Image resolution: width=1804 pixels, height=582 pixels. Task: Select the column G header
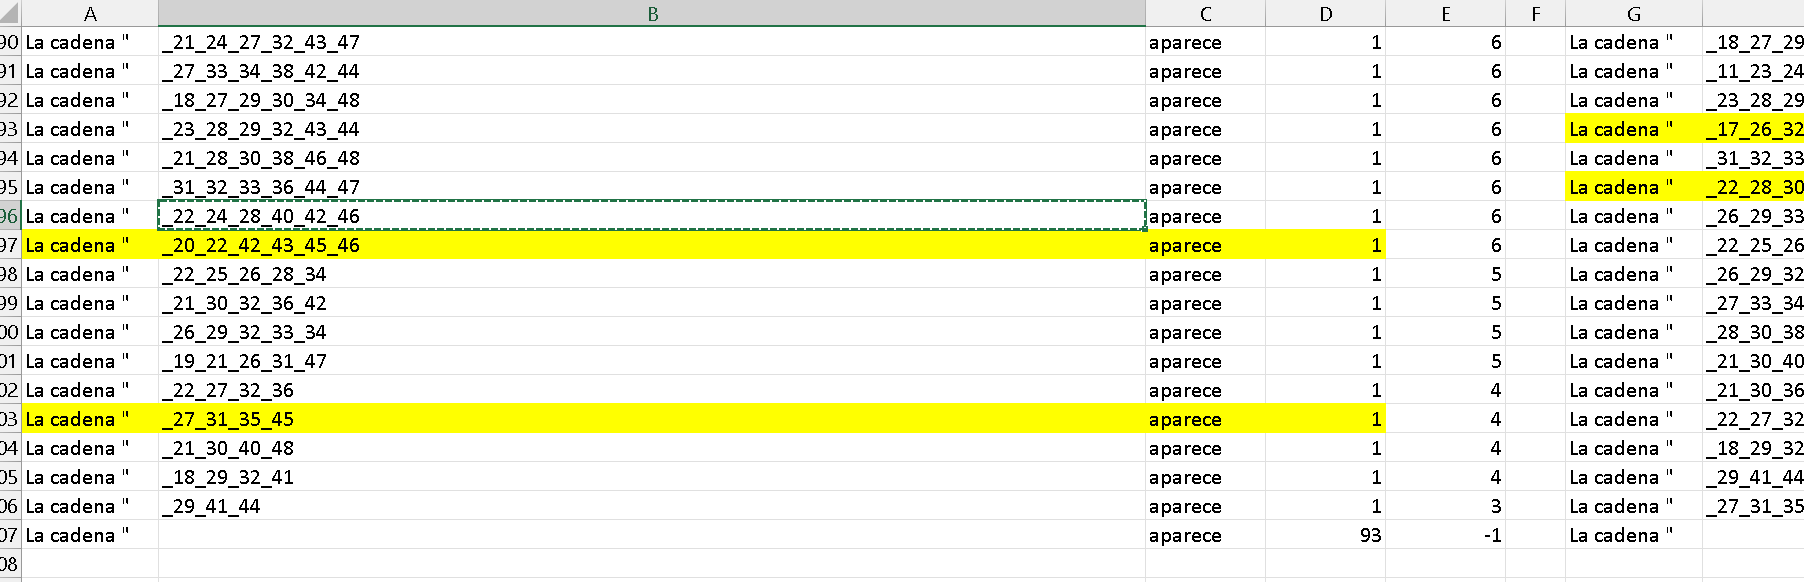click(1633, 14)
